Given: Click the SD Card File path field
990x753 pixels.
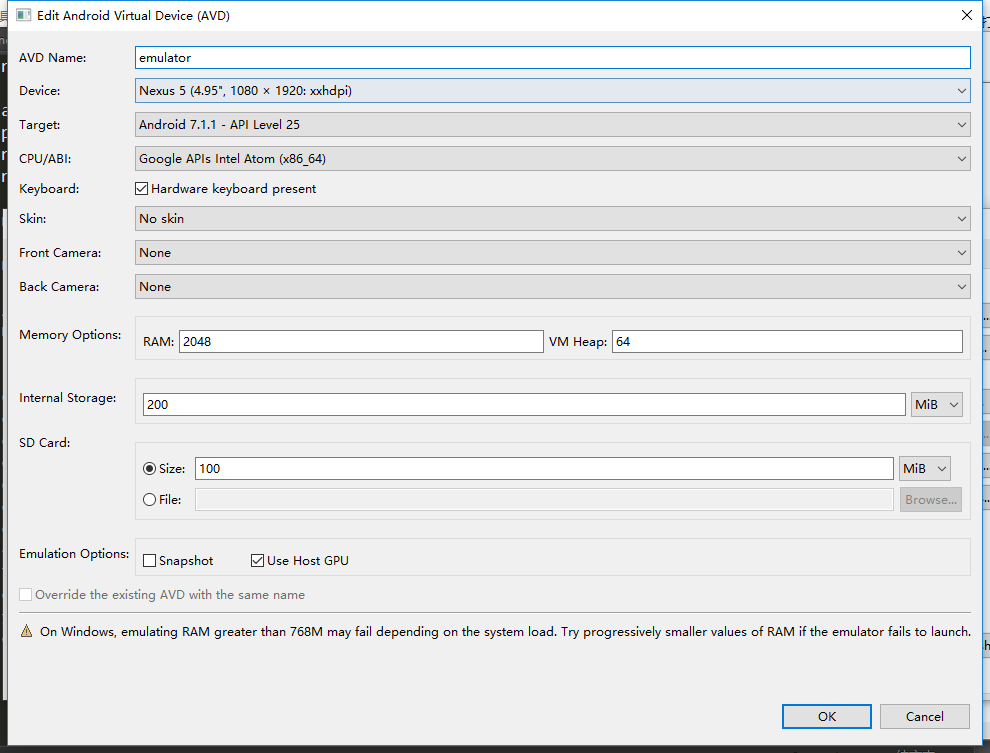Looking at the screenshot, I should 544,500.
